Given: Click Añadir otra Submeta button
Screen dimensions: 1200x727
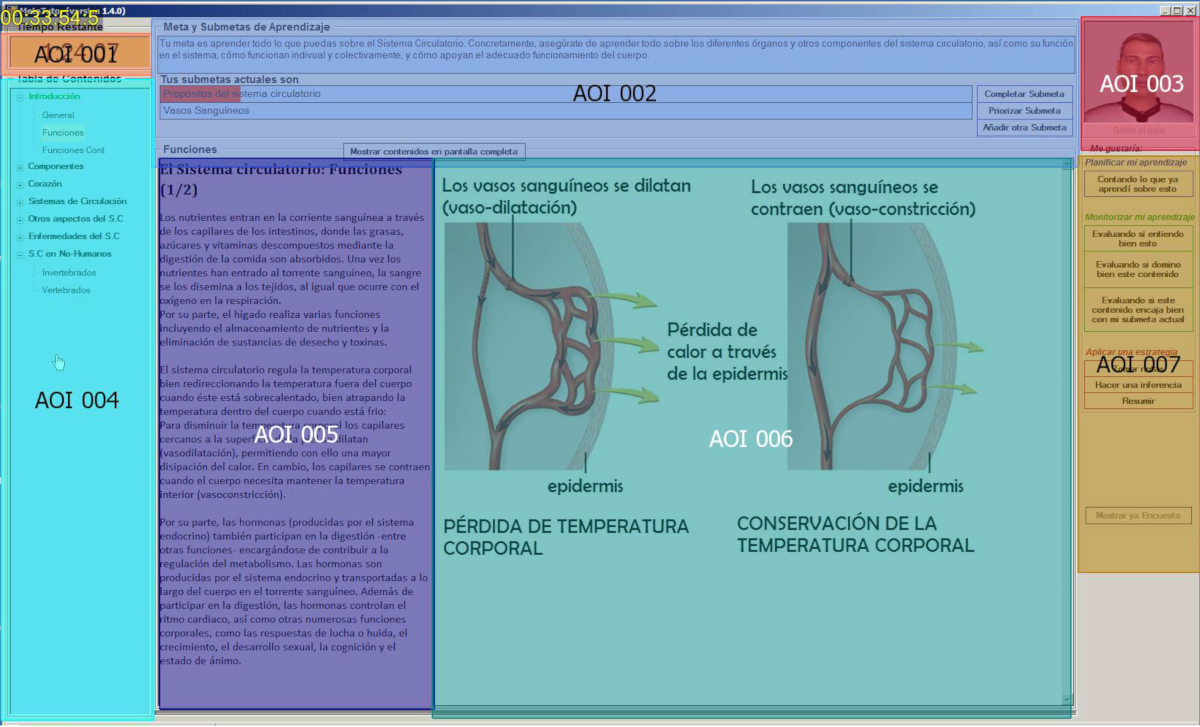Looking at the screenshot, I should [x=1025, y=128].
